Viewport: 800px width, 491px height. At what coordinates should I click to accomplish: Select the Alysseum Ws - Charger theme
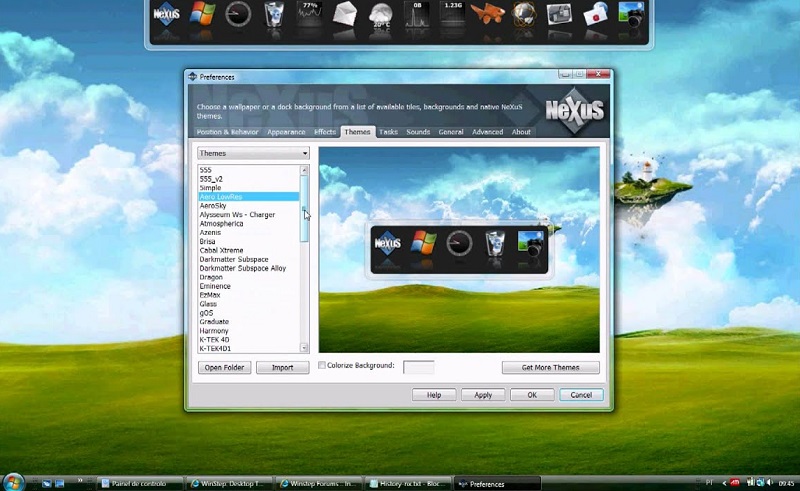coord(248,215)
